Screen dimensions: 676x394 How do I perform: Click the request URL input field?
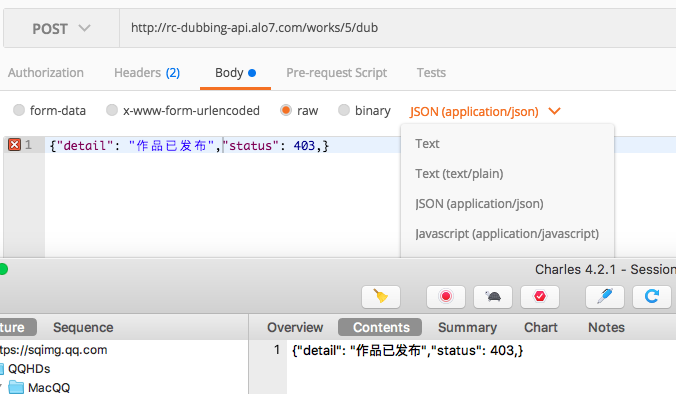[x=397, y=28]
